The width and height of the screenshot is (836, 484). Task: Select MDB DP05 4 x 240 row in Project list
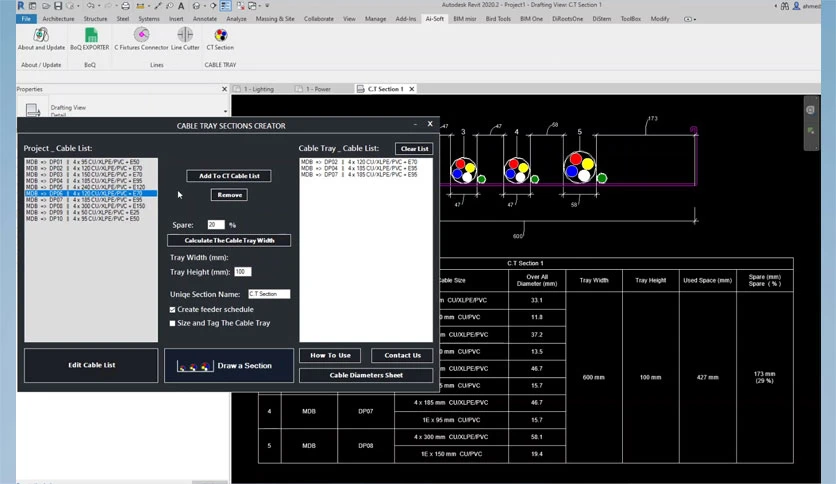click(91, 187)
